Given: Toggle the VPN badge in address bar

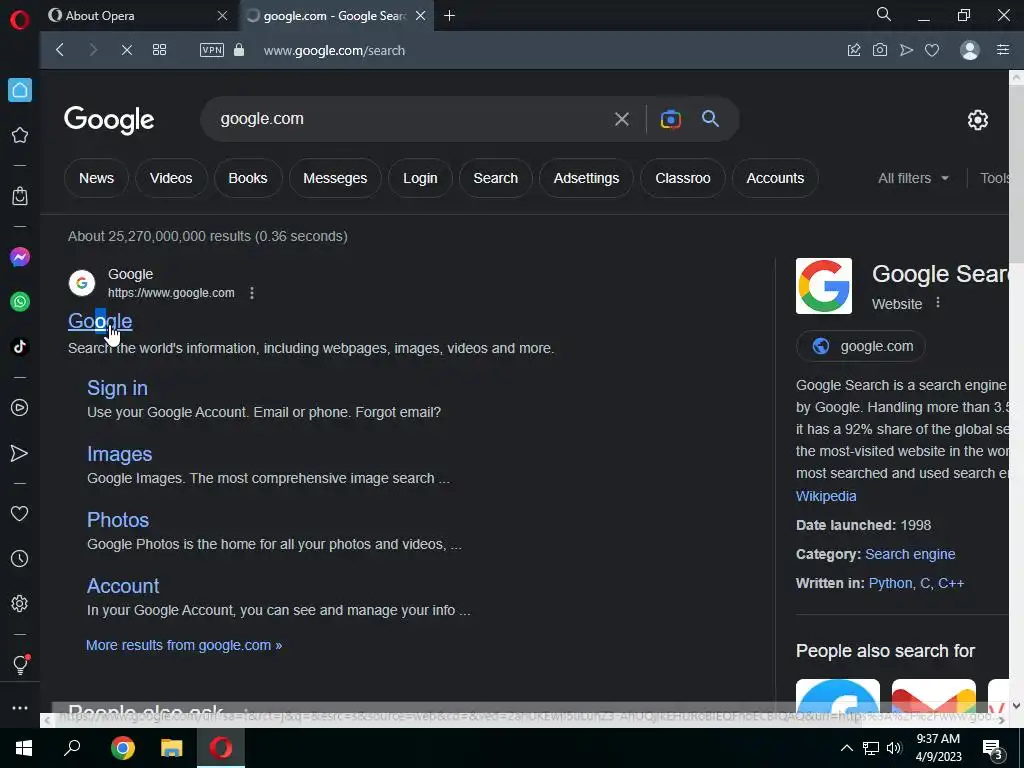Looking at the screenshot, I should coord(212,50).
